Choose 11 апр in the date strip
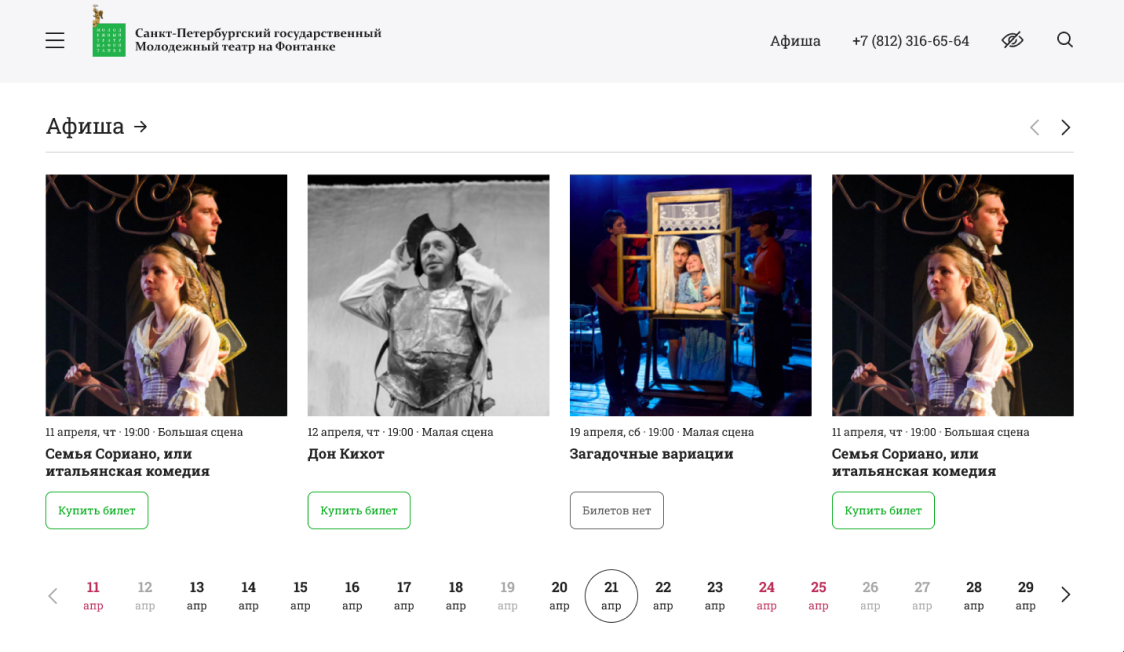This screenshot has width=1124, height=652. [93, 595]
